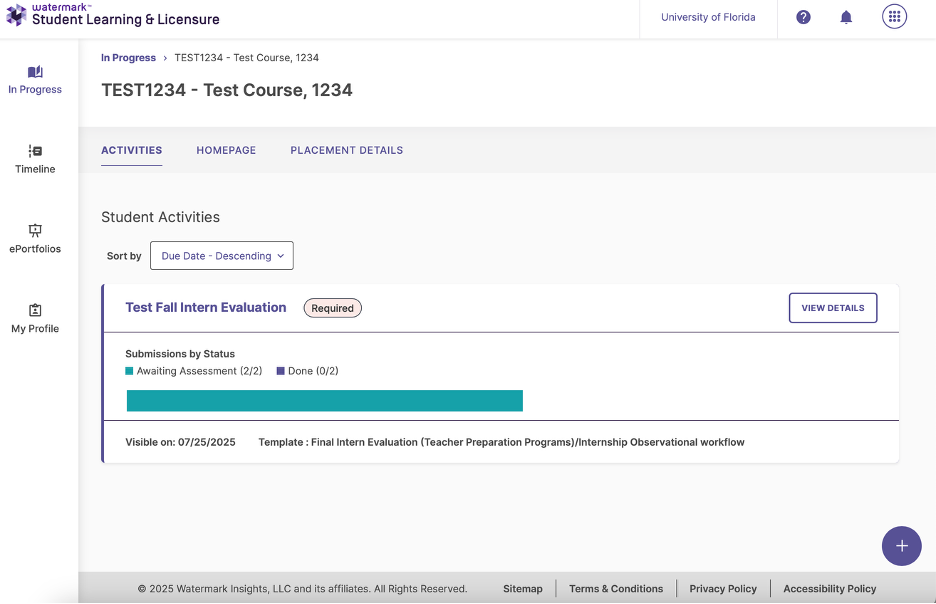Select the In Progress sidebar label

35,90
